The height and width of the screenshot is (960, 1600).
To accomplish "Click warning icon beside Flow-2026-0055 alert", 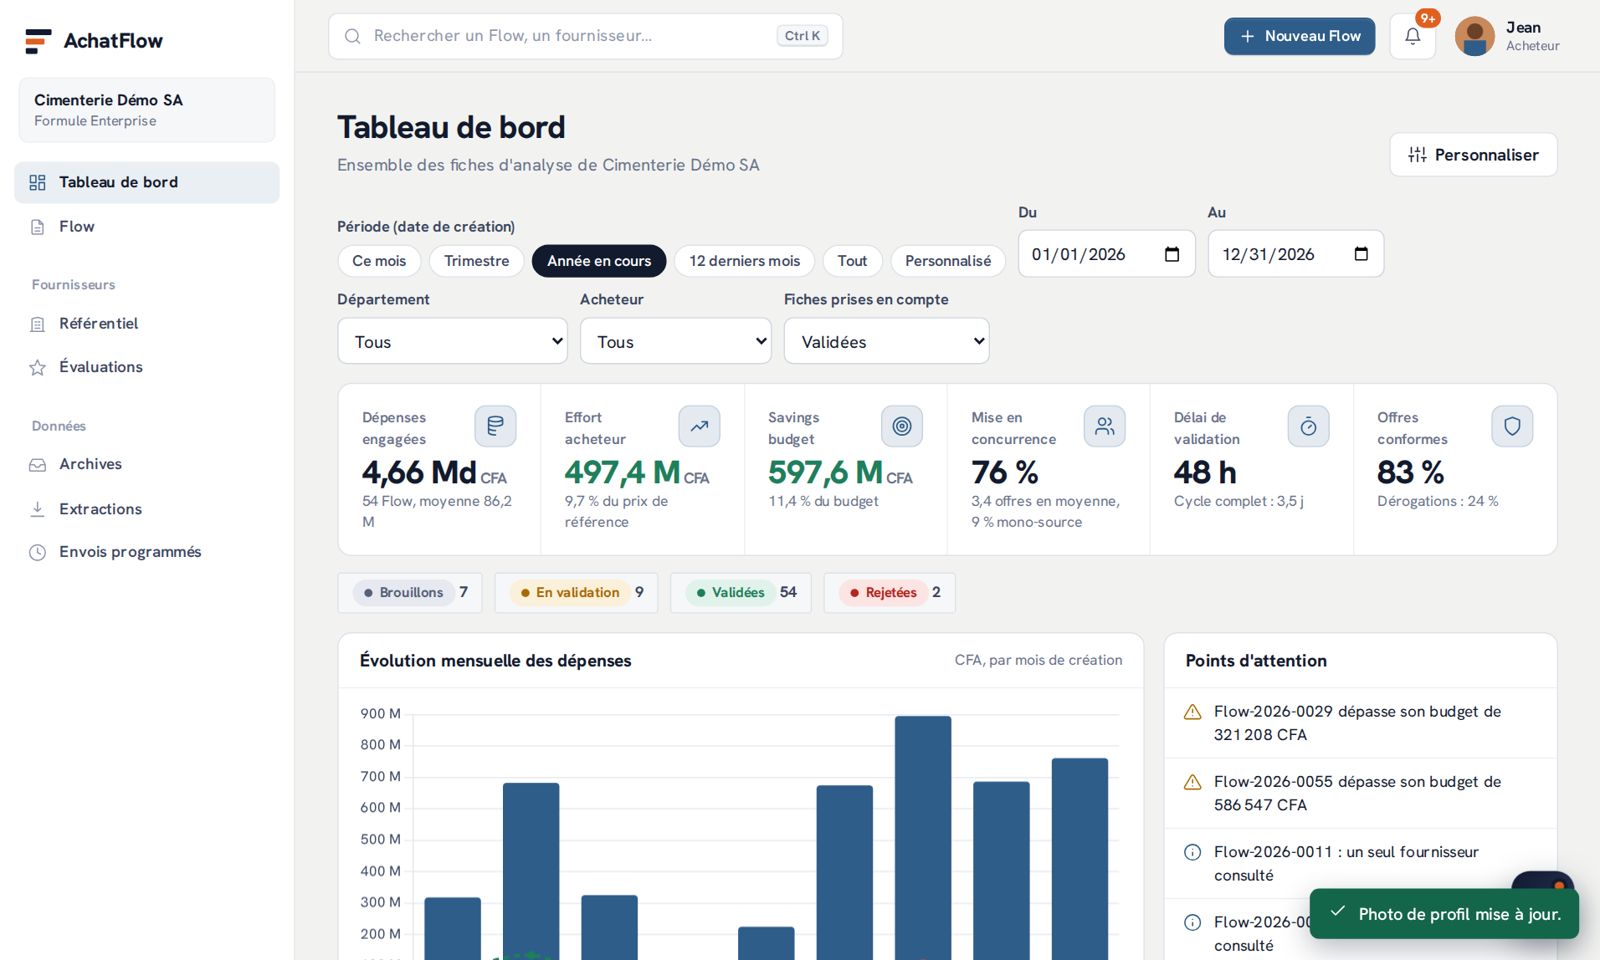I will pos(1192,782).
